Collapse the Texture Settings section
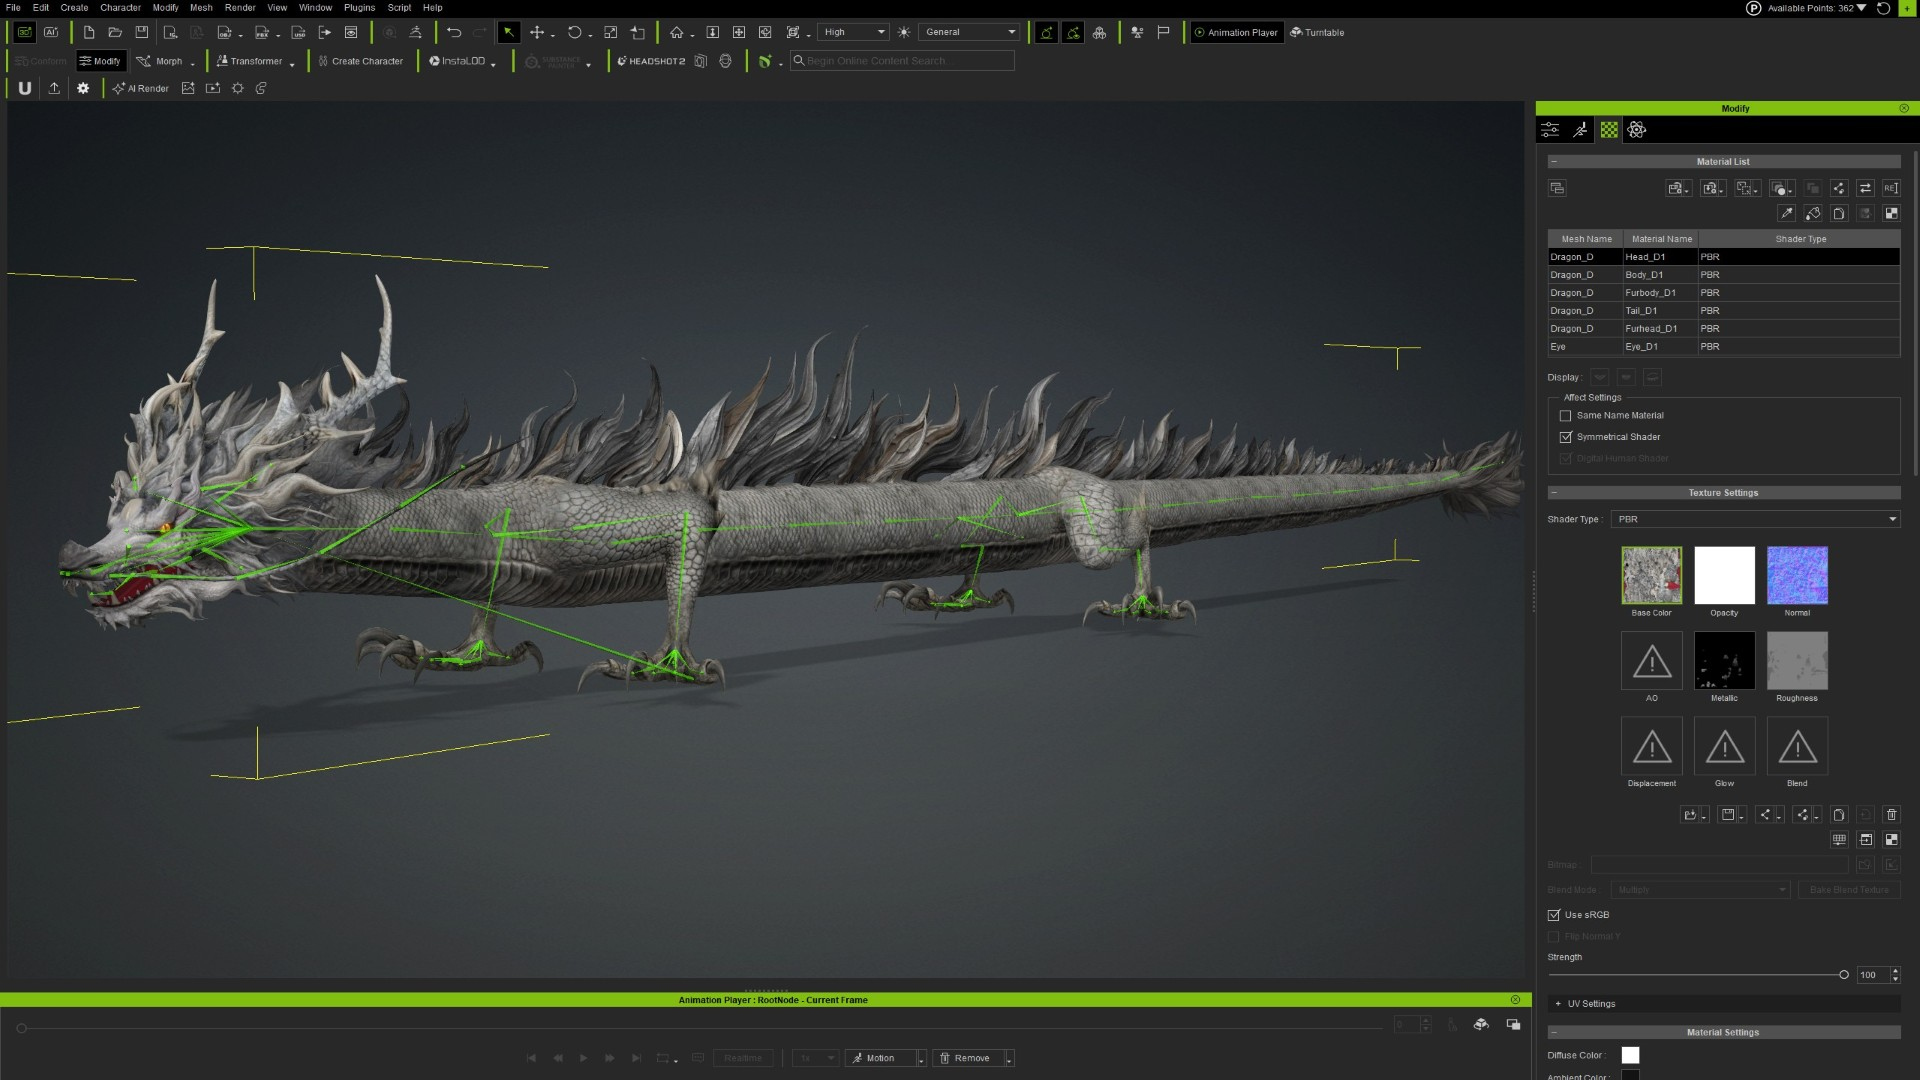 pos(1554,493)
